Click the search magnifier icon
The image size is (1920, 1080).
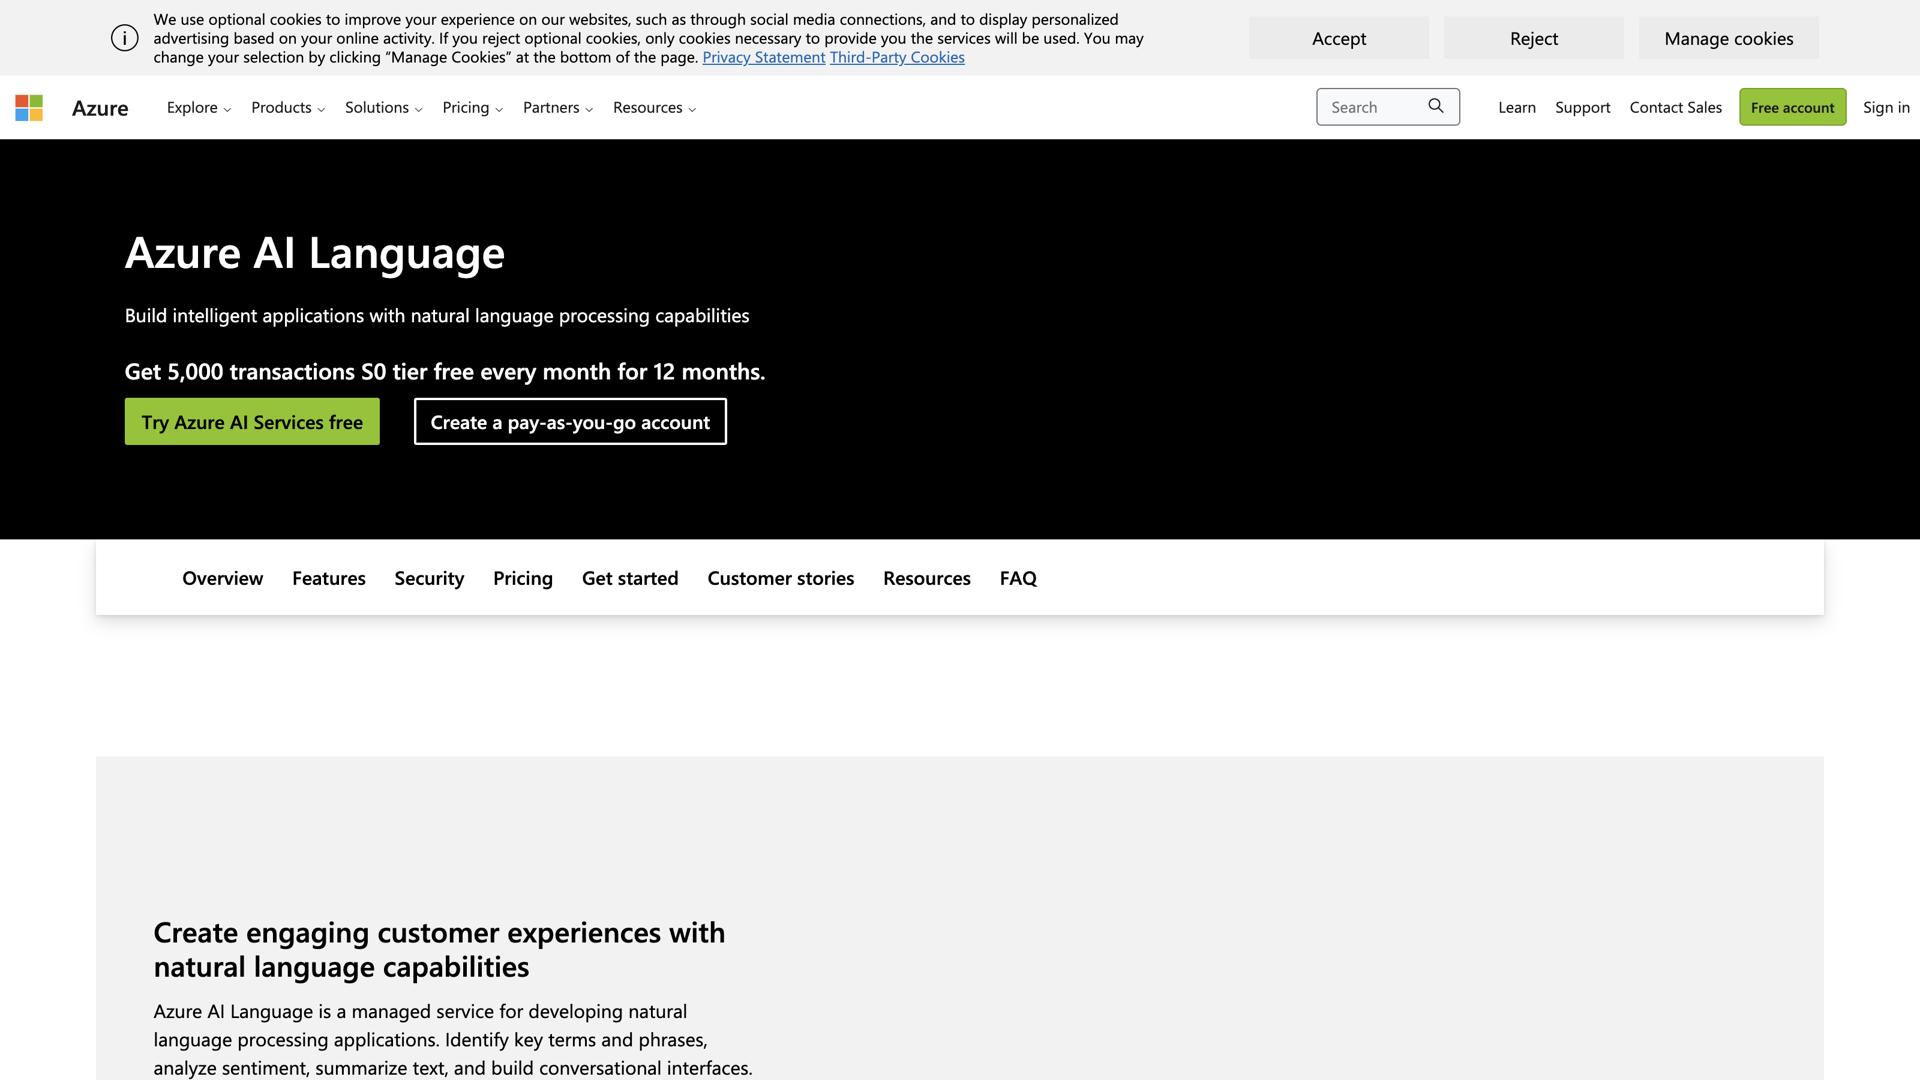pos(1436,106)
